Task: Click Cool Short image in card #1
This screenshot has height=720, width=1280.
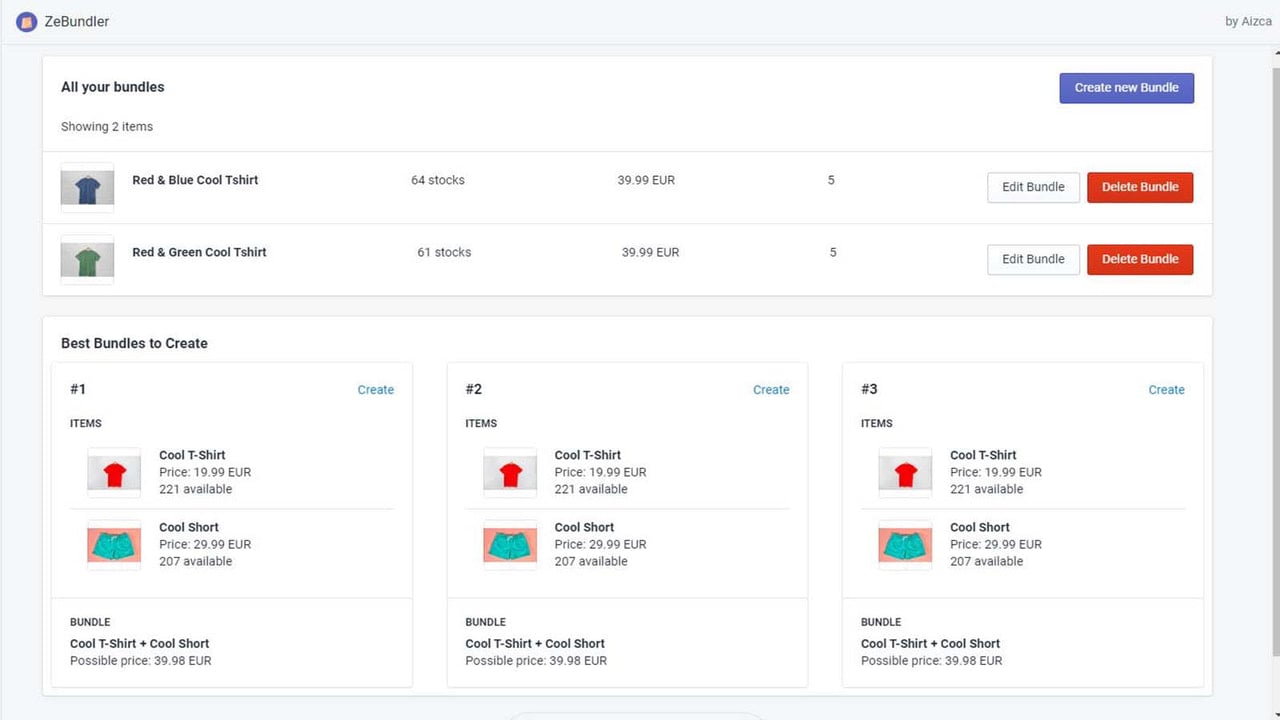Action: 114,545
